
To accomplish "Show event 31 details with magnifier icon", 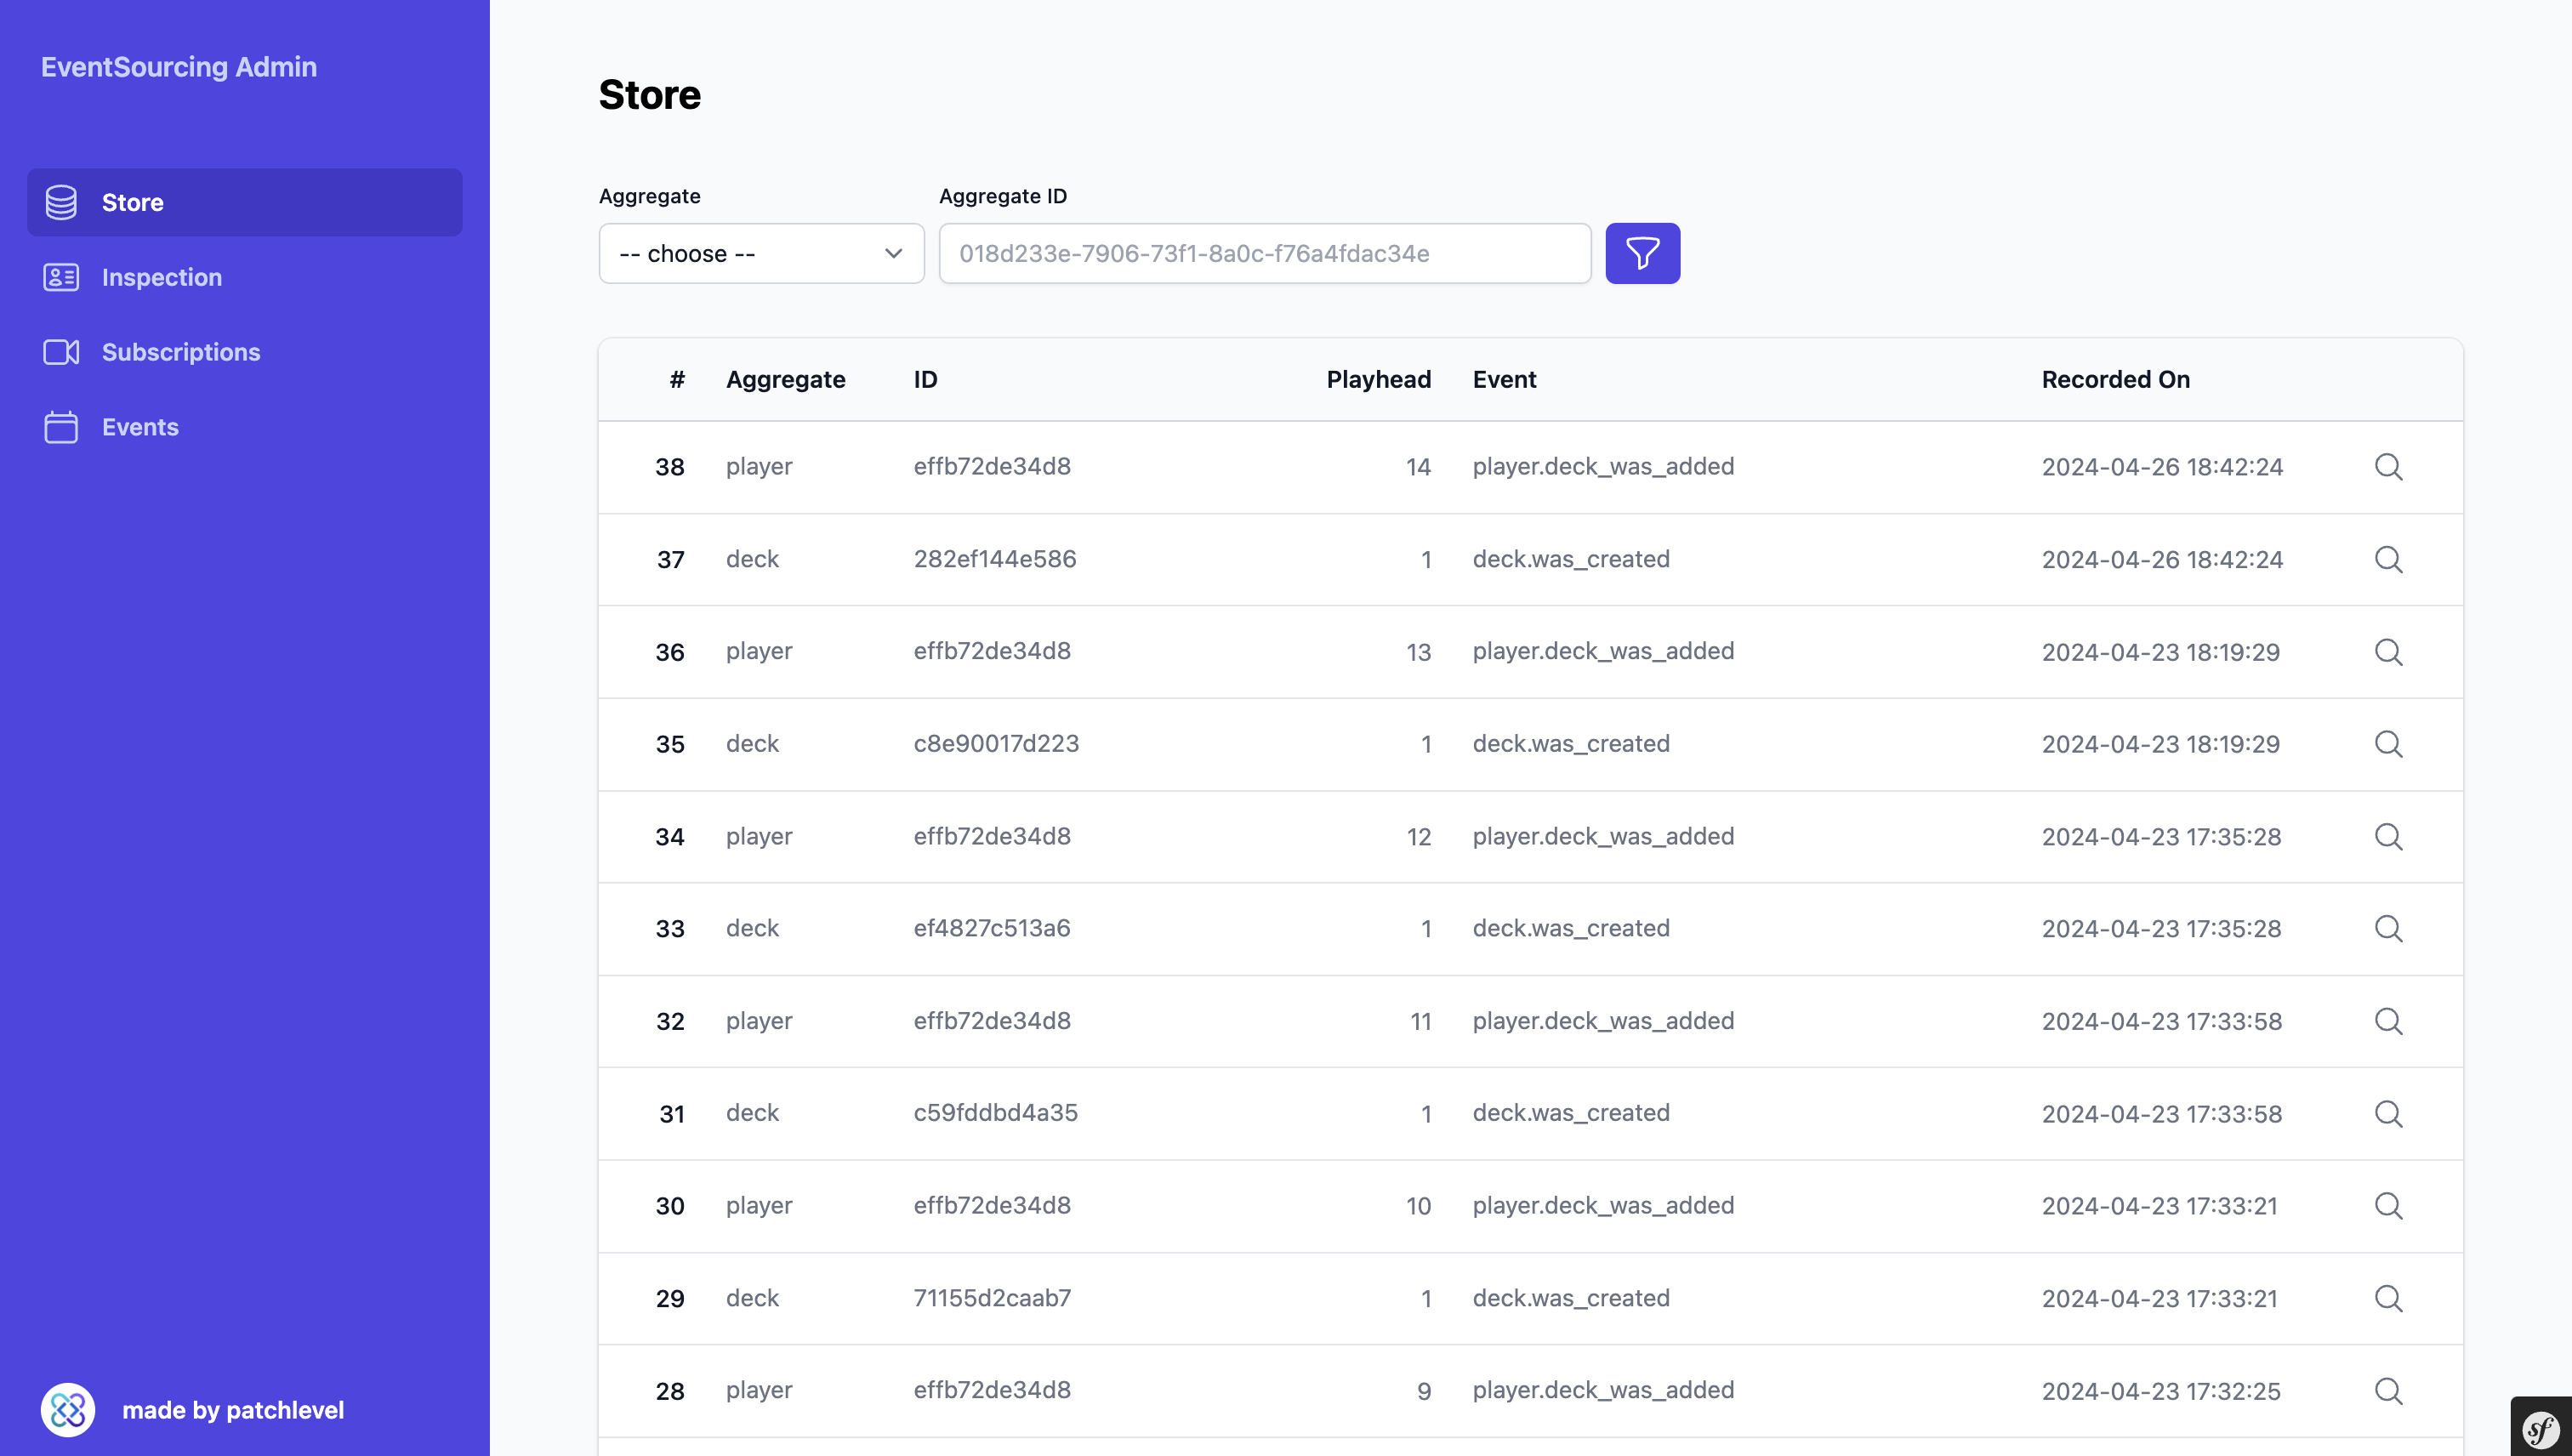I will [x=2388, y=1113].
